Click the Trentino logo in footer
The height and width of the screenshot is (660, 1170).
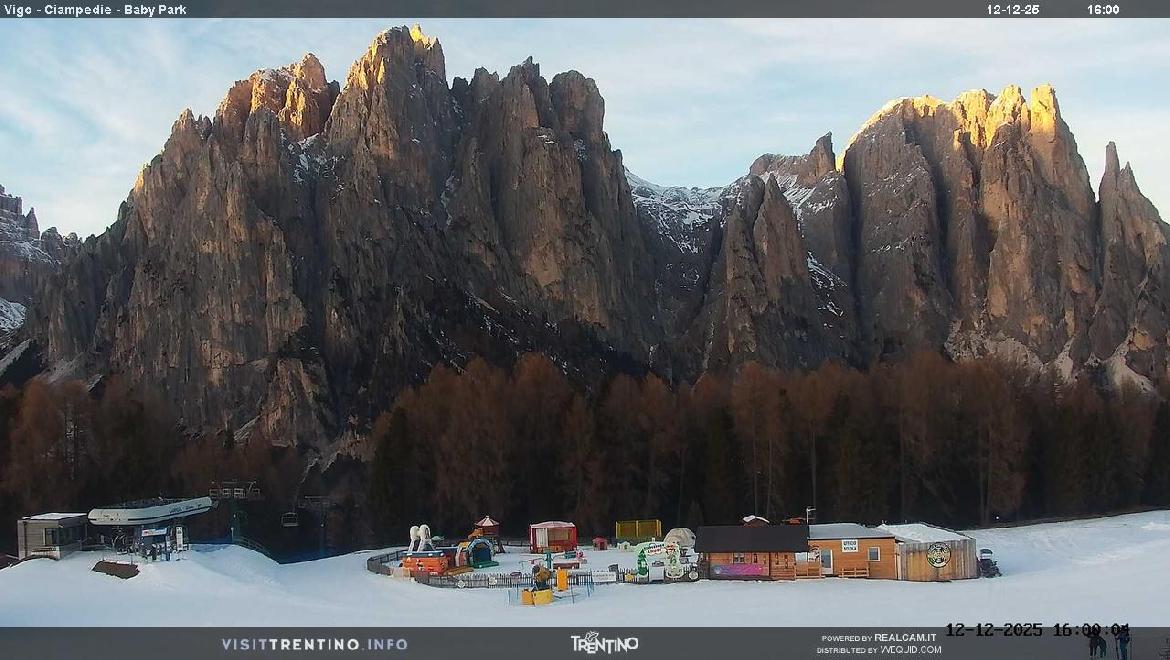click(604, 643)
